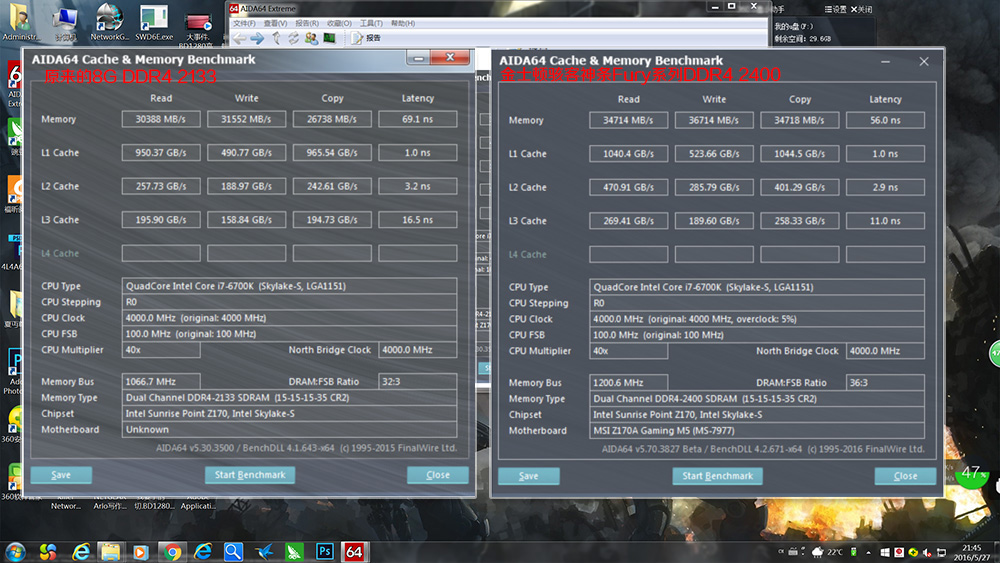Click Start Benchmark in the left window
The width and height of the screenshot is (1000, 563).
(250, 475)
